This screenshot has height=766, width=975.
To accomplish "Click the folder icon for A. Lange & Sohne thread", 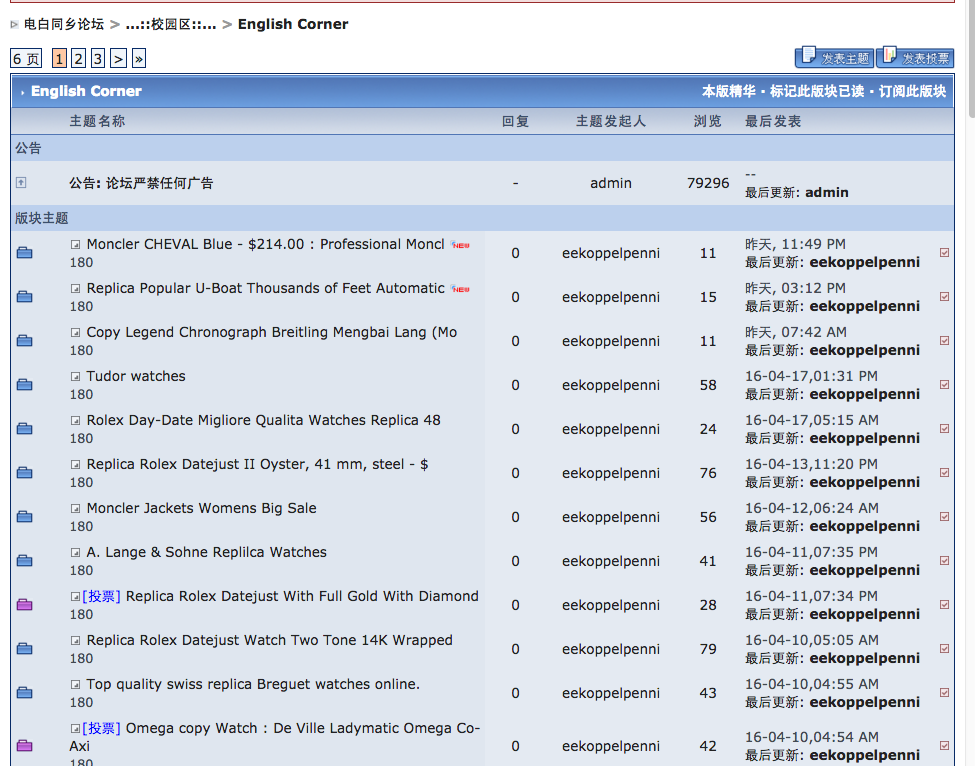I will coord(25,561).
